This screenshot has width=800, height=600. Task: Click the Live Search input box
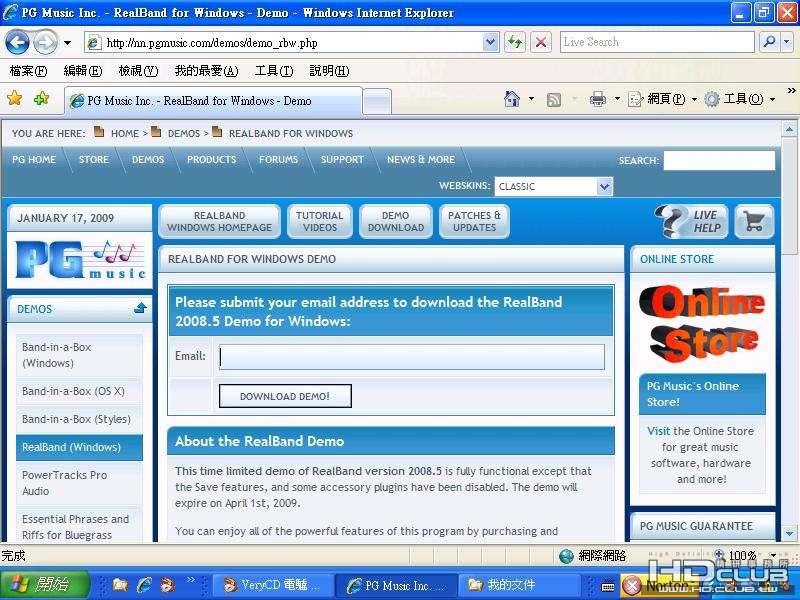coord(657,42)
